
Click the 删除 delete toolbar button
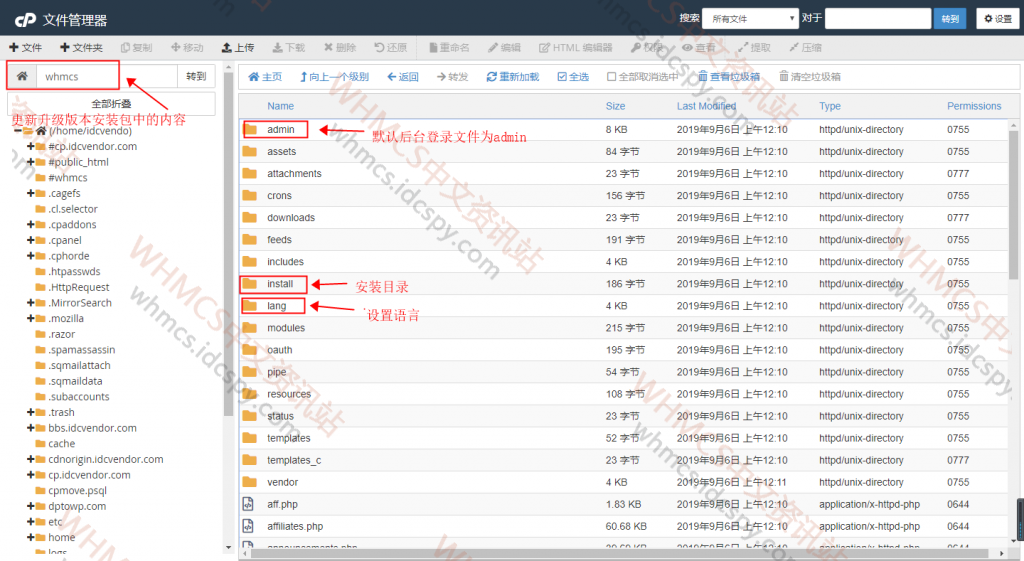click(340, 48)
